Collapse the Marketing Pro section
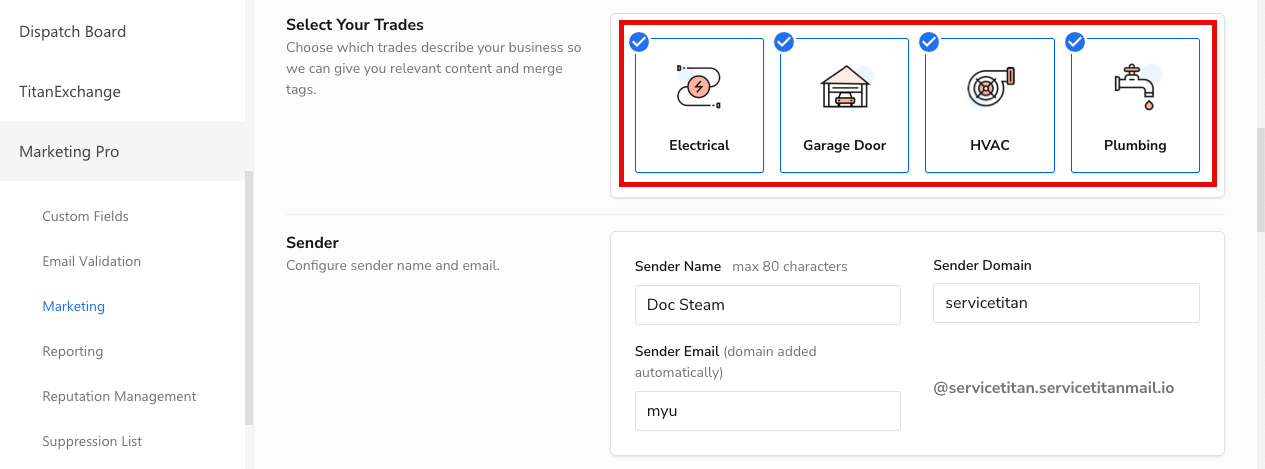 (x=122, y=152)
